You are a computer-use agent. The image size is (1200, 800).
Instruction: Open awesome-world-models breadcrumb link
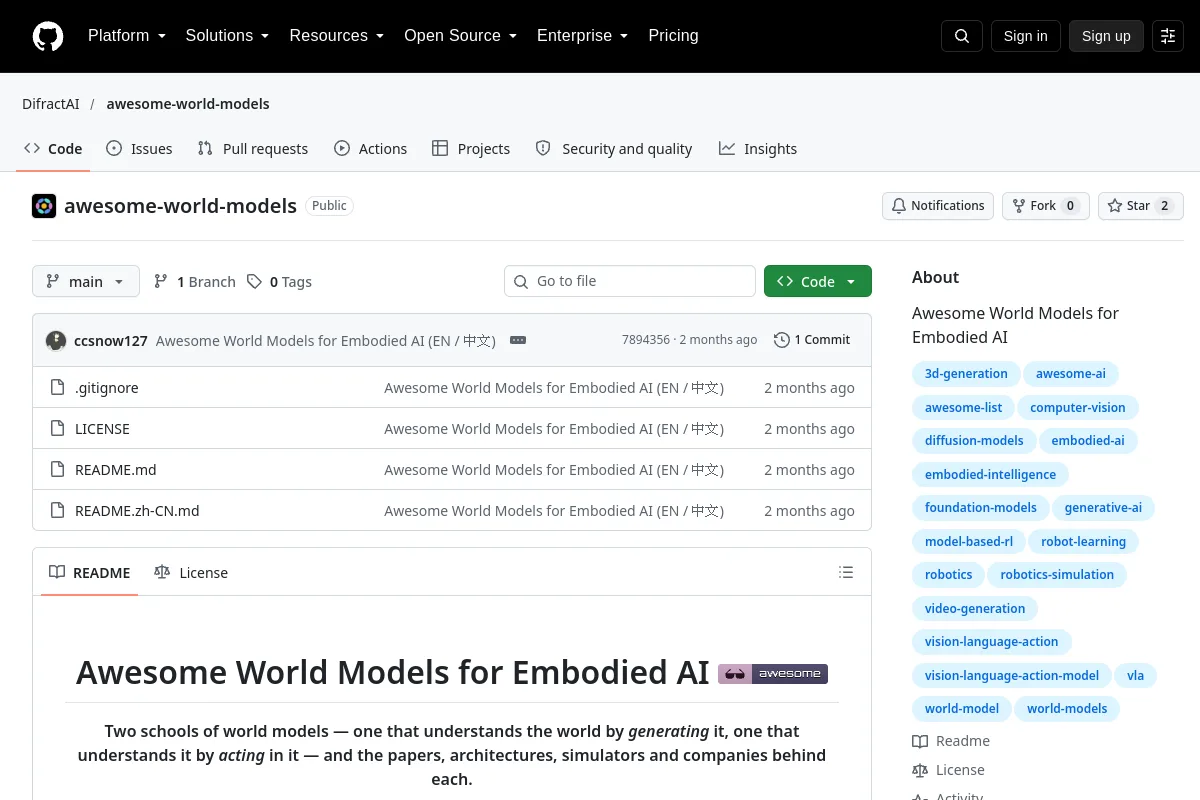188,104
